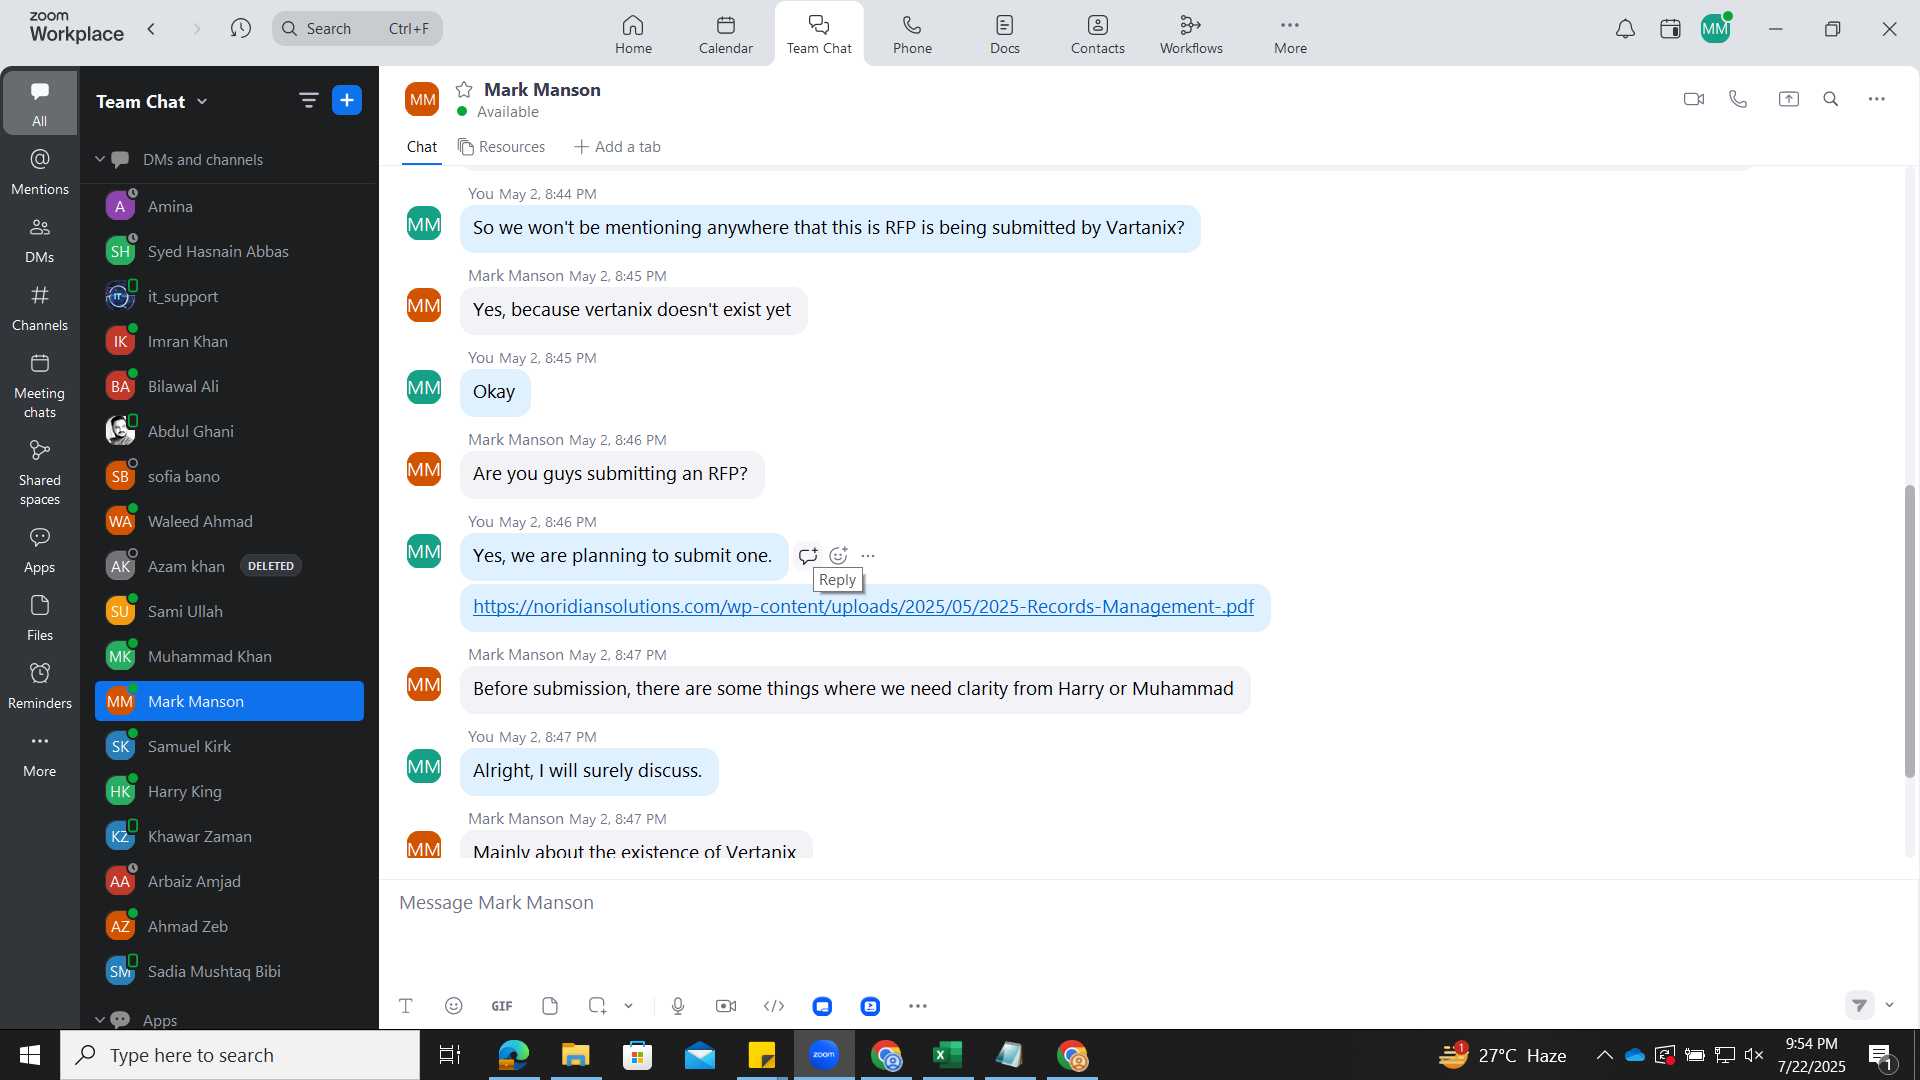The height and width of the screenshot is (1080, 1920).
Task: Collapse the DMs and channels section
Action: tap(100, 159)
